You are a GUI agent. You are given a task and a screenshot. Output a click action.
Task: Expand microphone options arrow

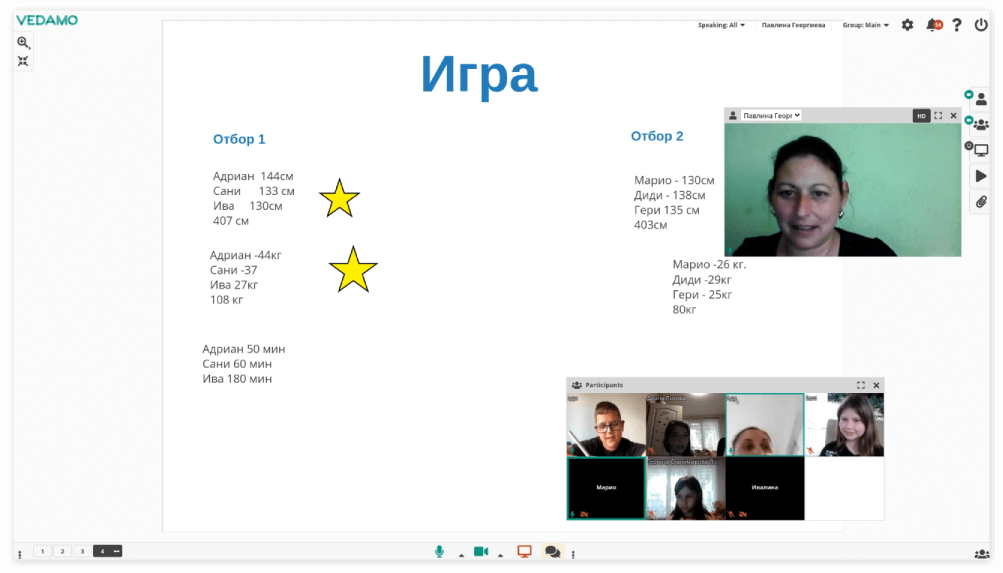[x=461, y=555]
